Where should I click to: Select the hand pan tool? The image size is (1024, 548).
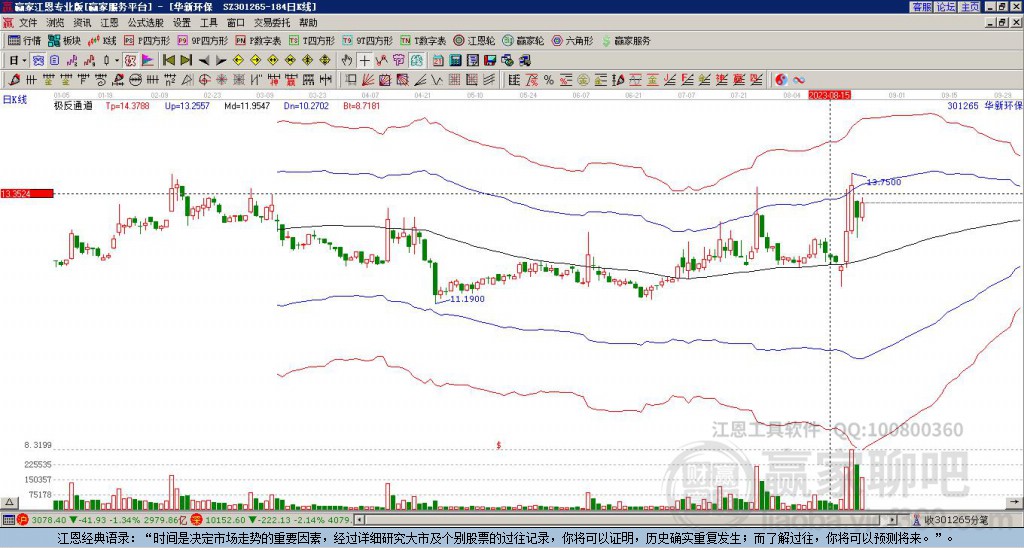[347, 61]
